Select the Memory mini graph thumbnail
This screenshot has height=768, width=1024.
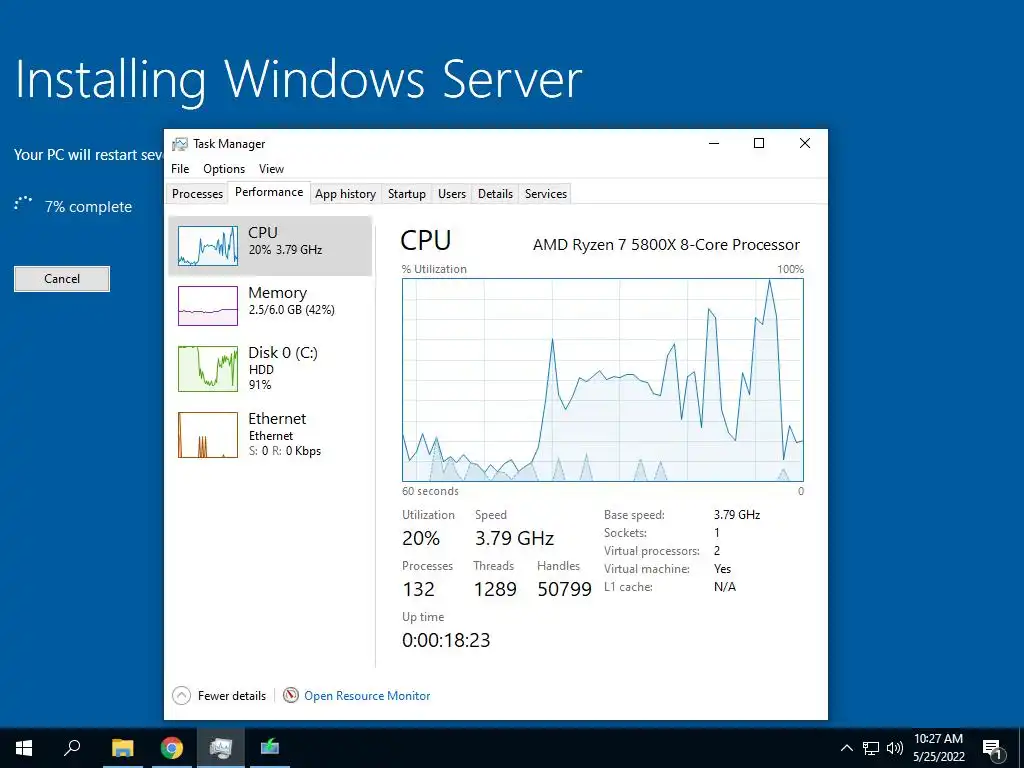(208, 306)
